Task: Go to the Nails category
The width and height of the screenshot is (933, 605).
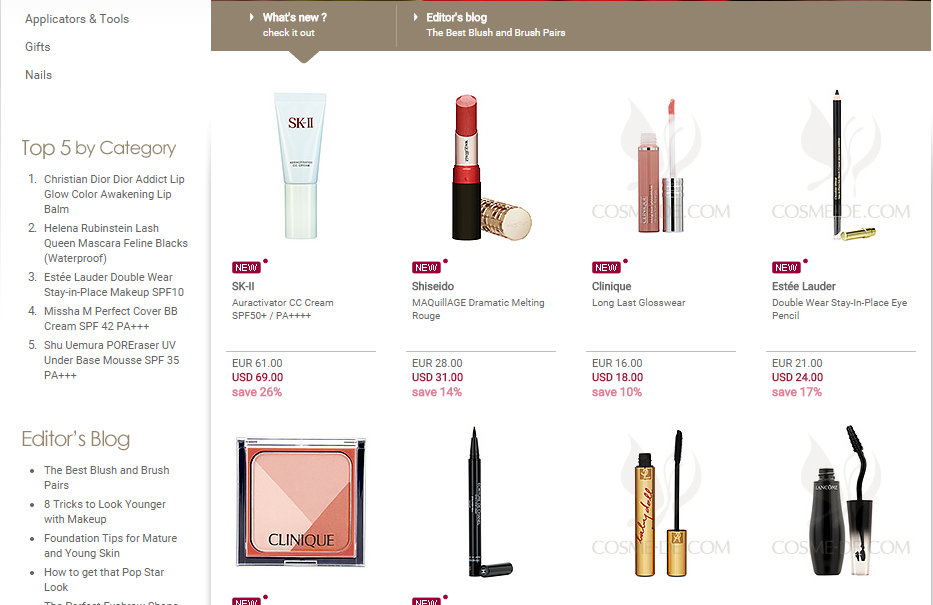Action: coord(38,75)
